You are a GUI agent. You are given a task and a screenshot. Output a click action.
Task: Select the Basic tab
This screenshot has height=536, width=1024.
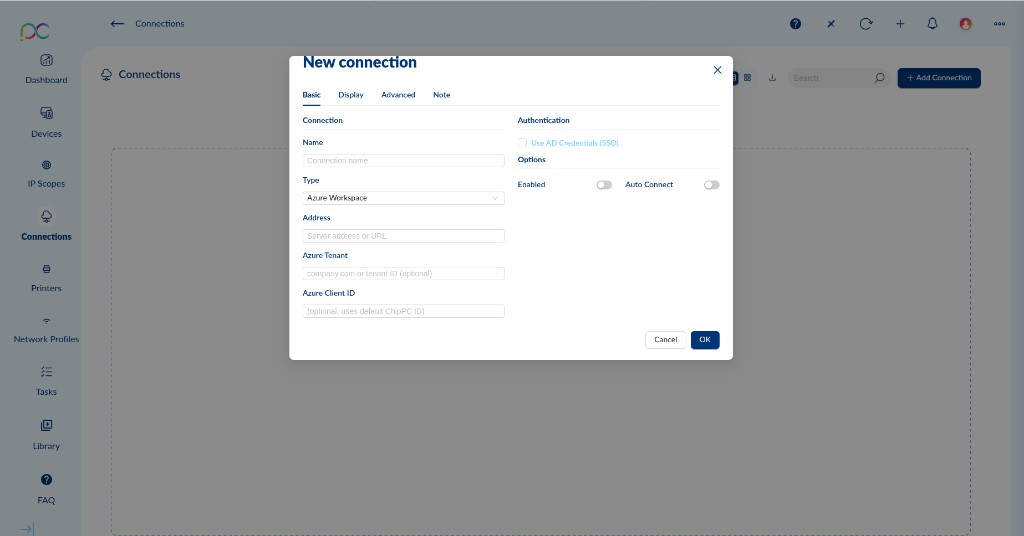[312, 95]
